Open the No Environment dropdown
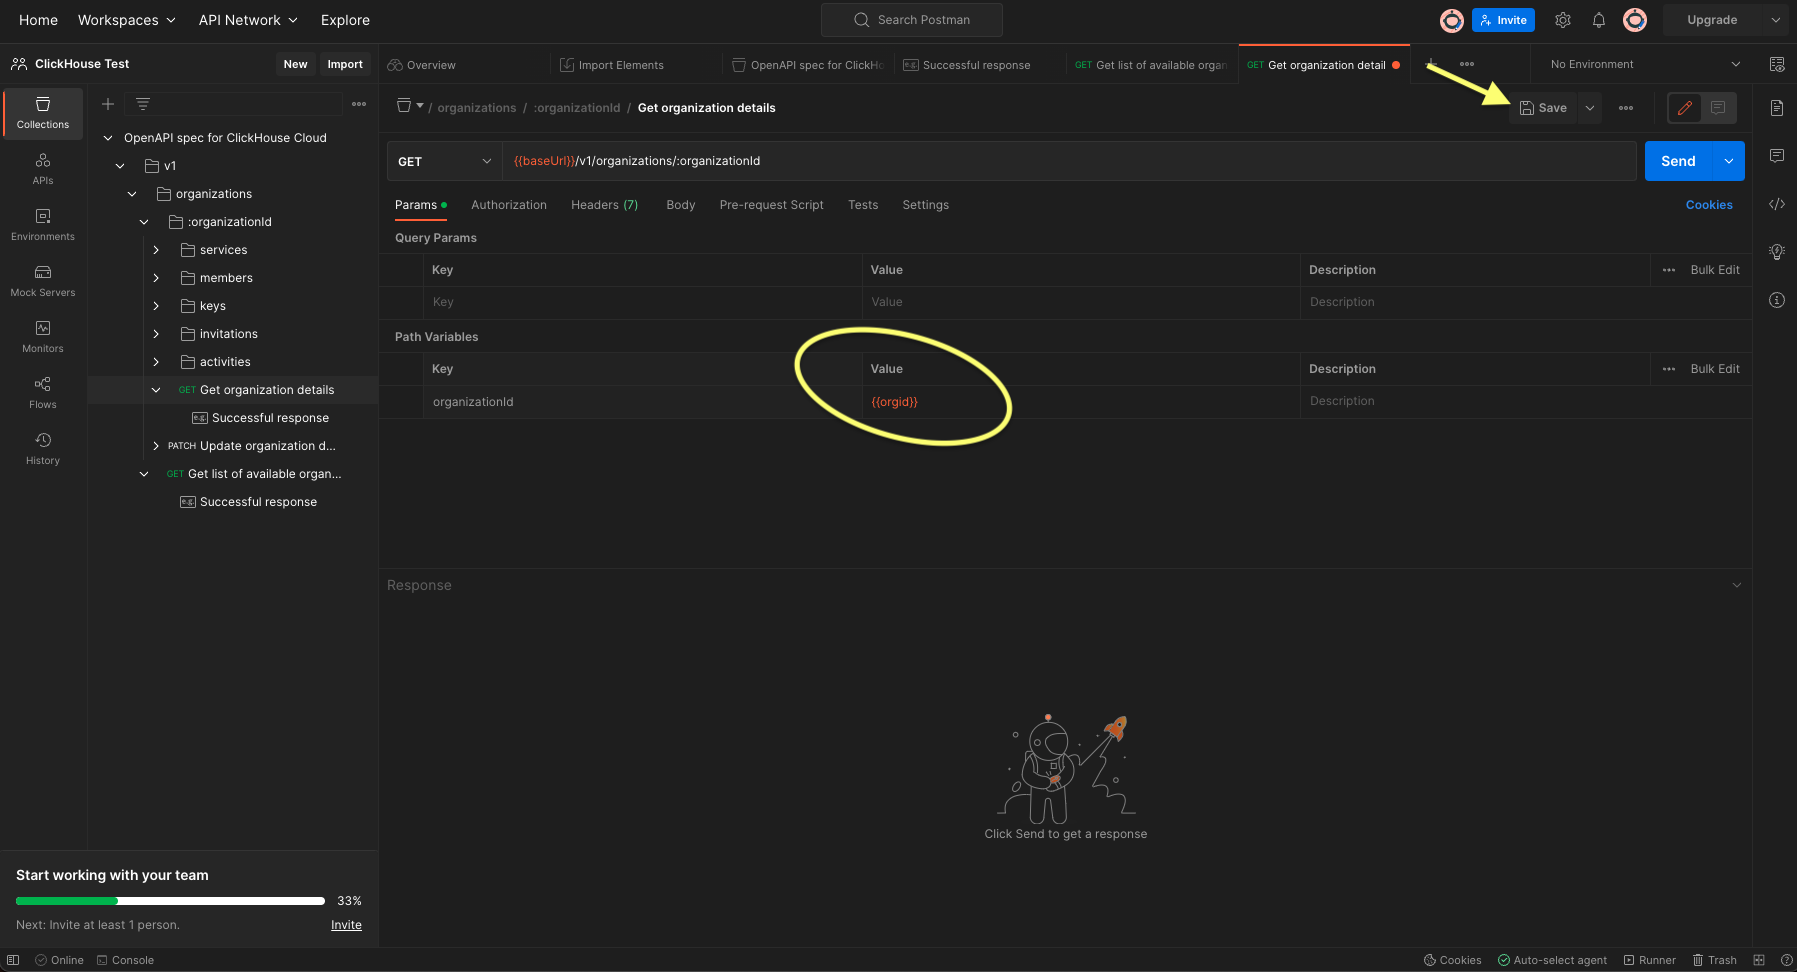The width and height of the screenshot is (1797, 972). point(1644,64)
